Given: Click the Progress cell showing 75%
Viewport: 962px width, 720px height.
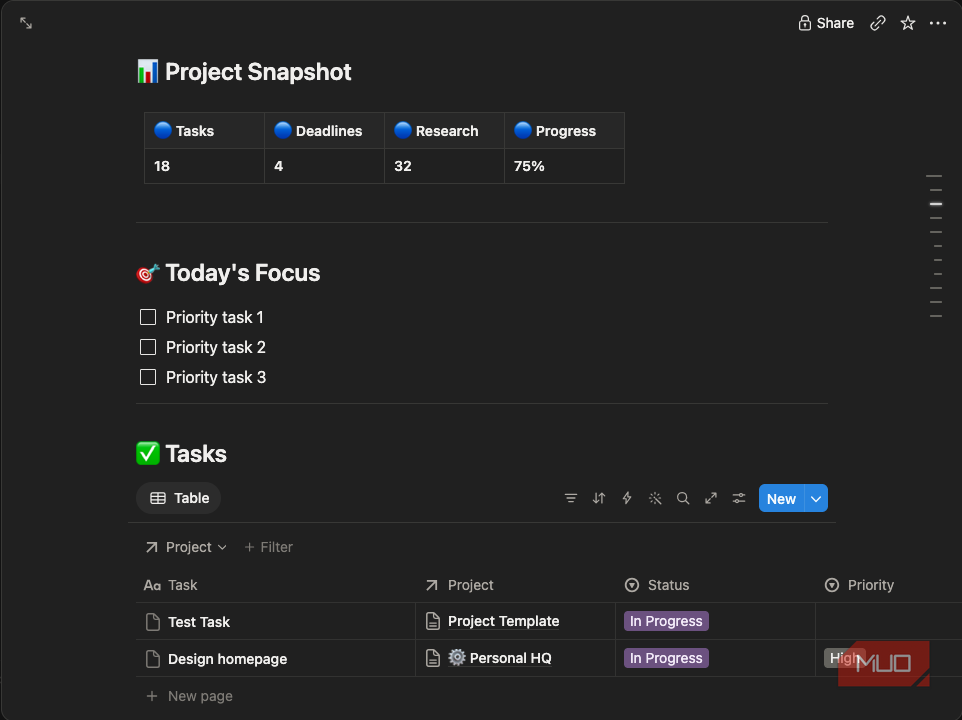Looking at the screenshot, I should [x=564, y=166].
